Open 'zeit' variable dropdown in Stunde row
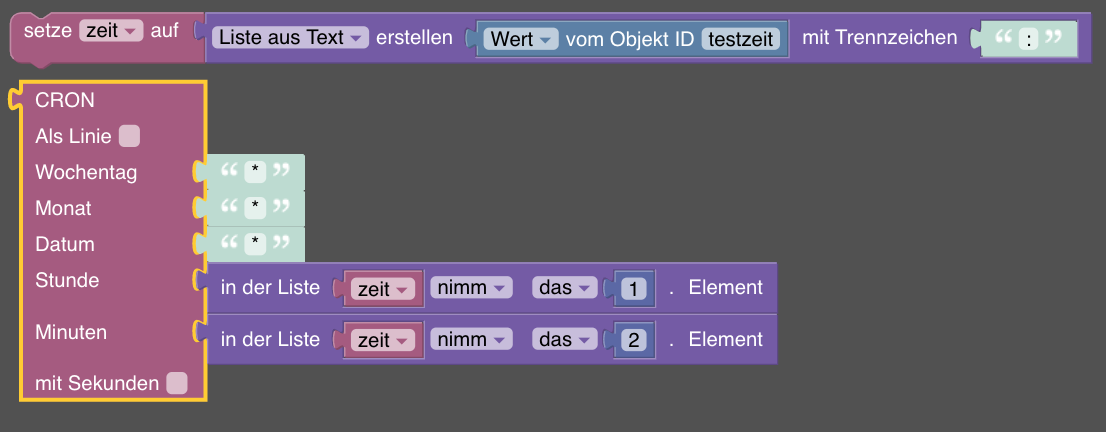 click(x=384, y=288)
